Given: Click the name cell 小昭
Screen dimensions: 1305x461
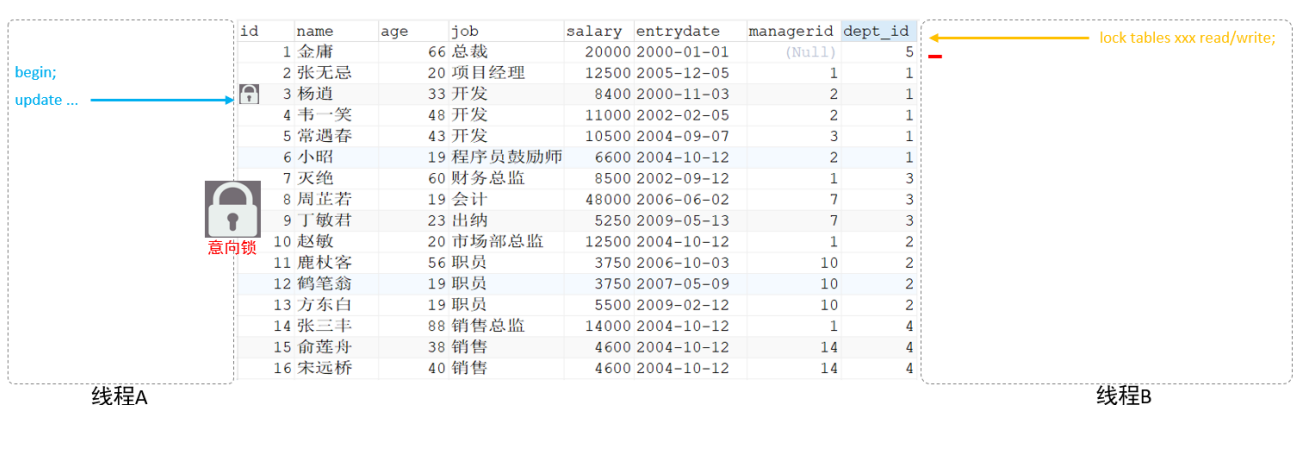Looking at the screenshot, I should click(314, 157).
